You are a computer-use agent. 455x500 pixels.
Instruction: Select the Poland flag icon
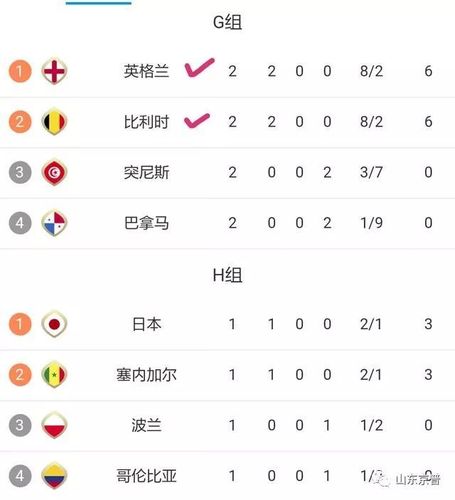tap(54, 425)
